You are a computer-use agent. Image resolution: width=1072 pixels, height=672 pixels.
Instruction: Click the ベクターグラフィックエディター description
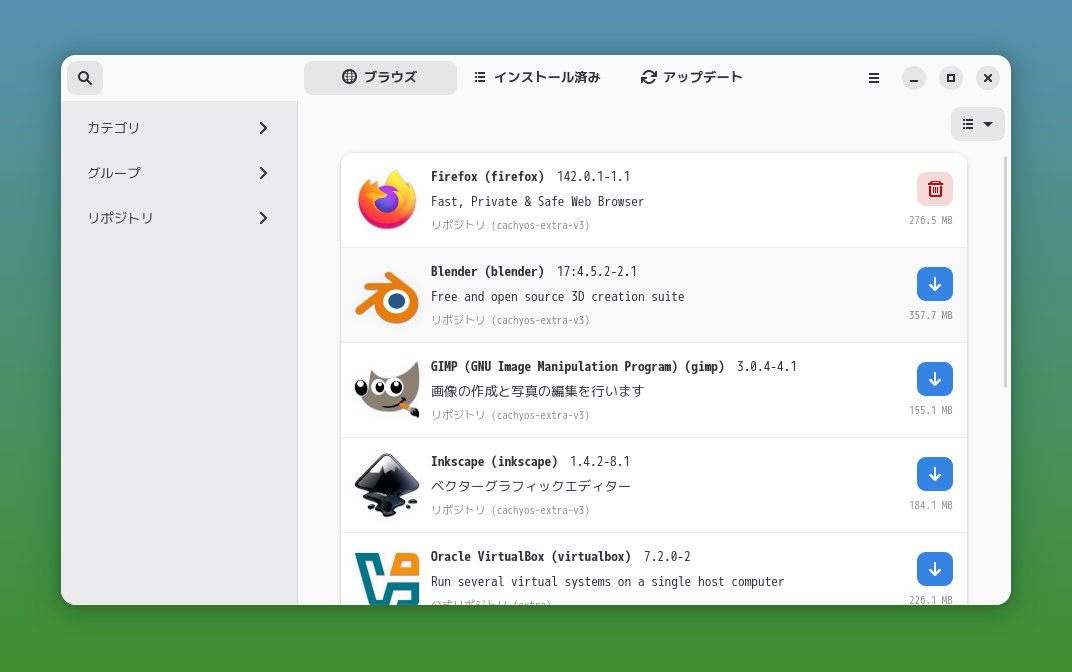(x=531, y=486)
